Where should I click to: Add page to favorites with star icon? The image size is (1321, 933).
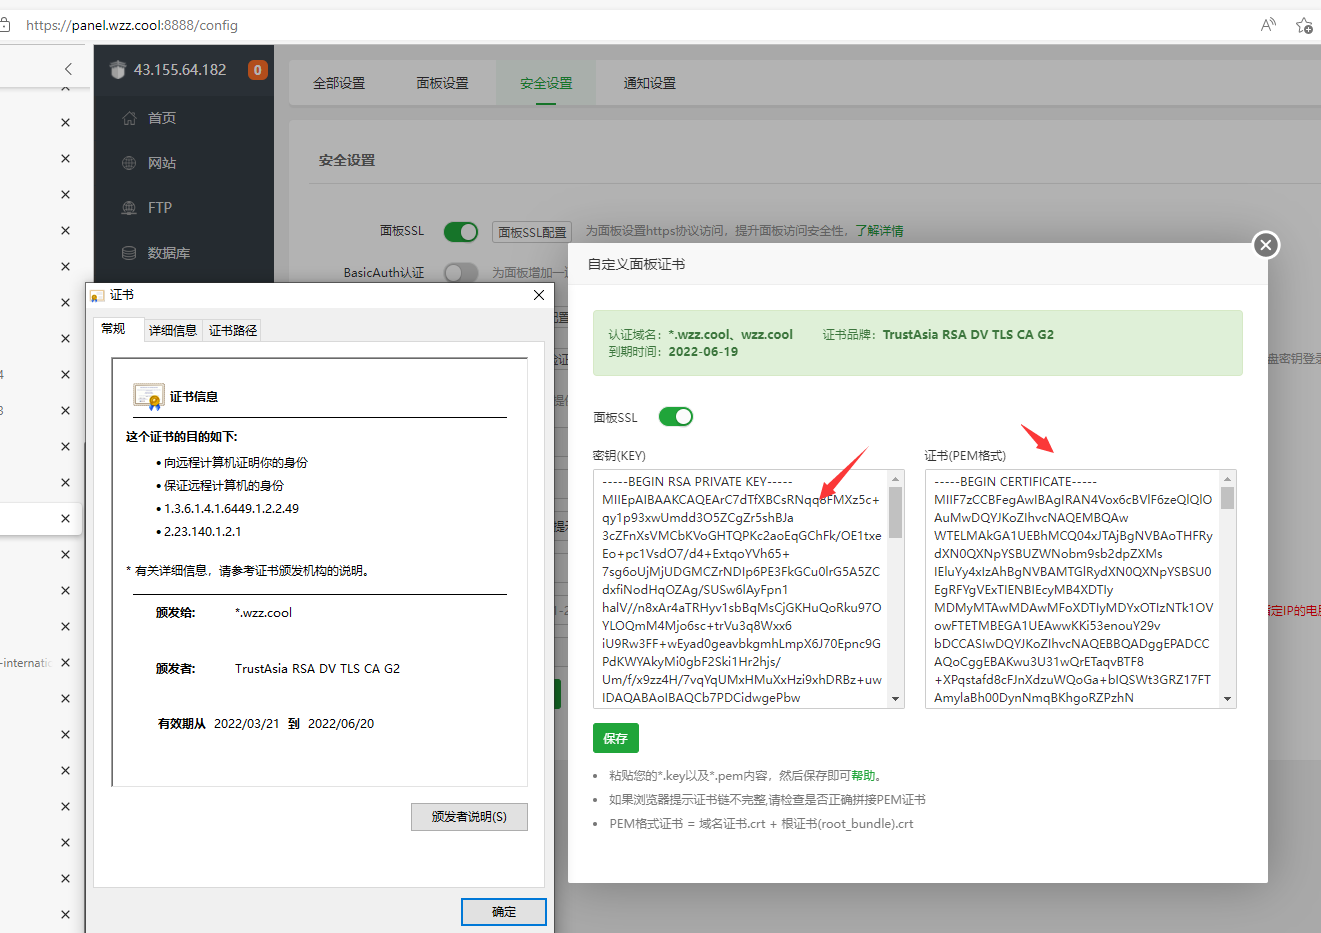1304,25
